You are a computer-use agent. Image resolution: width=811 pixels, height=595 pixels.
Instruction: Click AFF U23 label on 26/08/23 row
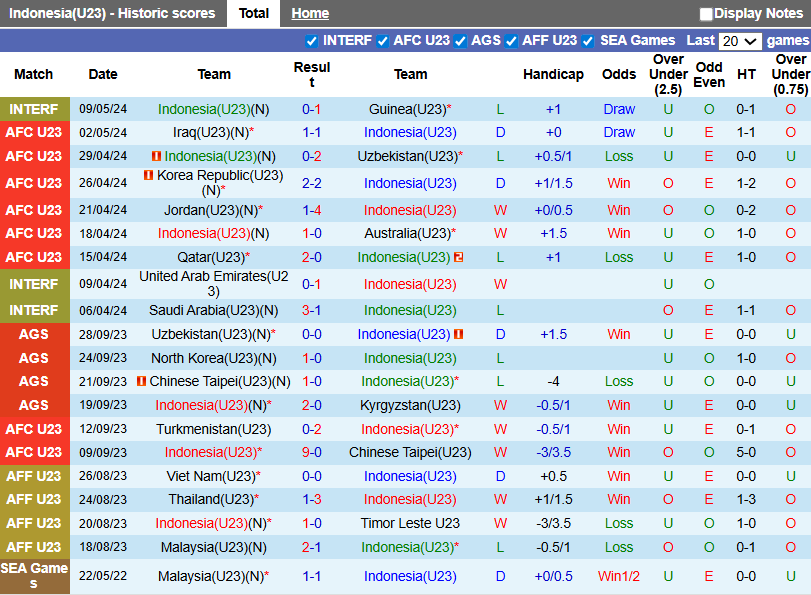(34, 476)
